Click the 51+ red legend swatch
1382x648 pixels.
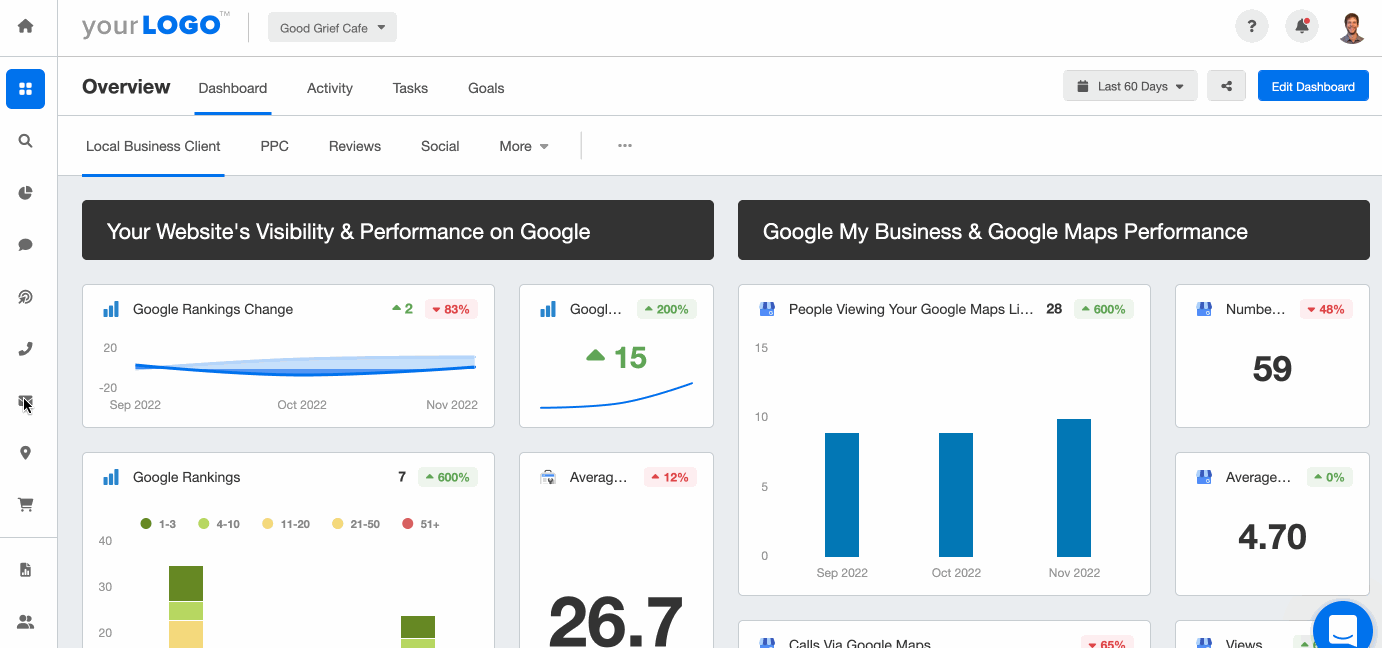click(x=408, y=524)
